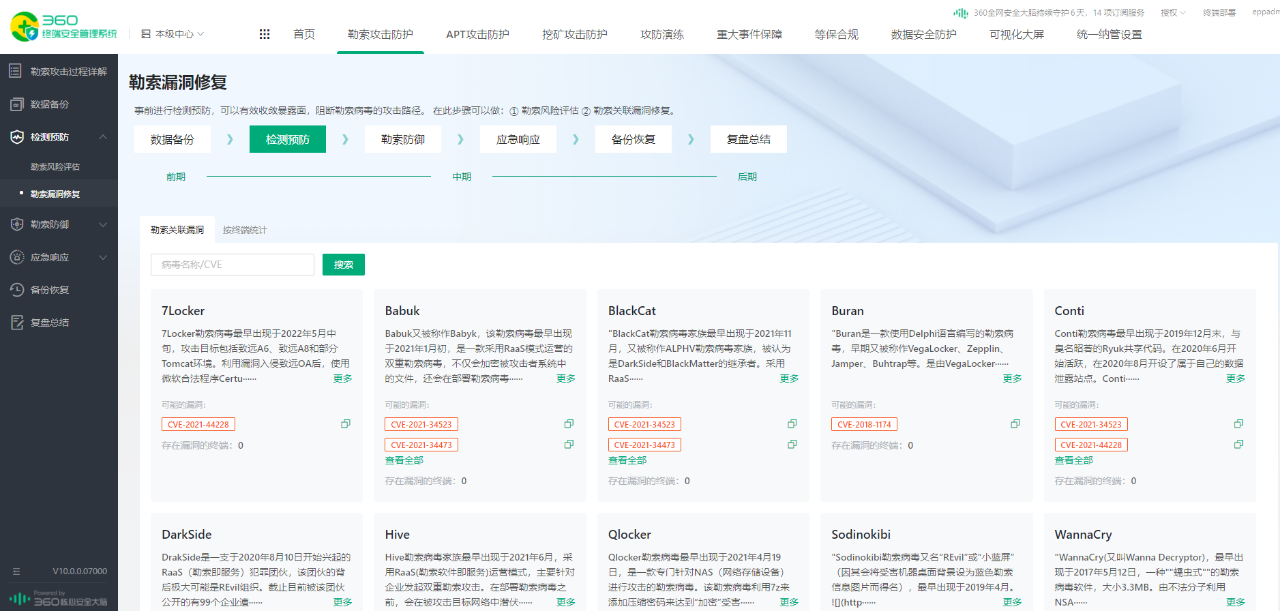Click 备份恢复 history icon in sidebar
Screen dimensions: 1280x611
16,290
